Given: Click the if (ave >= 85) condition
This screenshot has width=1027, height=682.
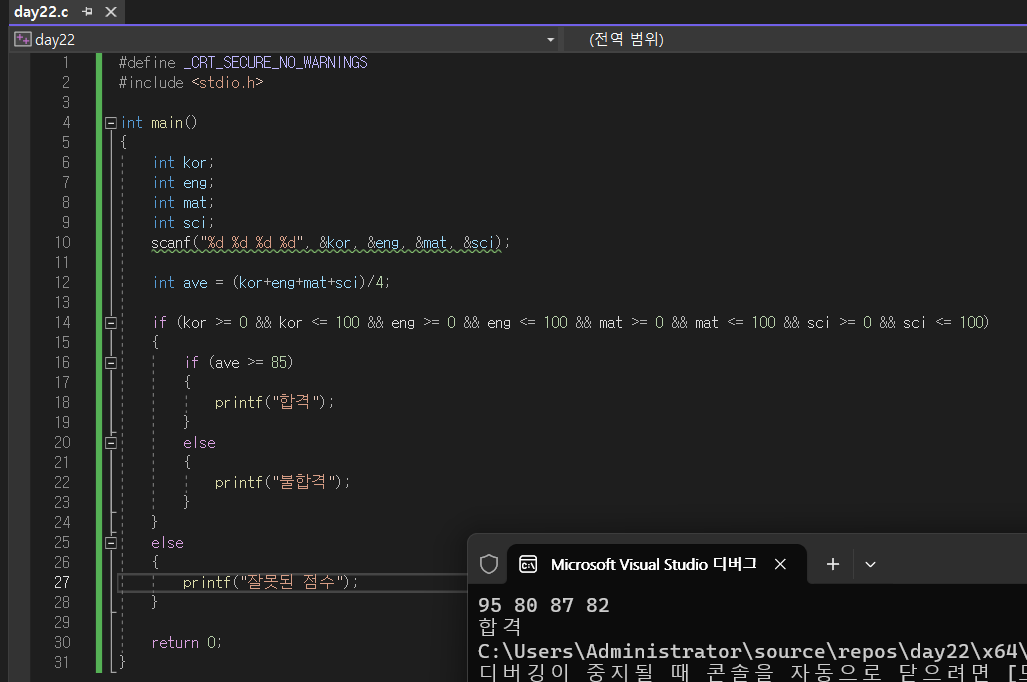Looking at the screenshot, I should click(x=239, y=362).
